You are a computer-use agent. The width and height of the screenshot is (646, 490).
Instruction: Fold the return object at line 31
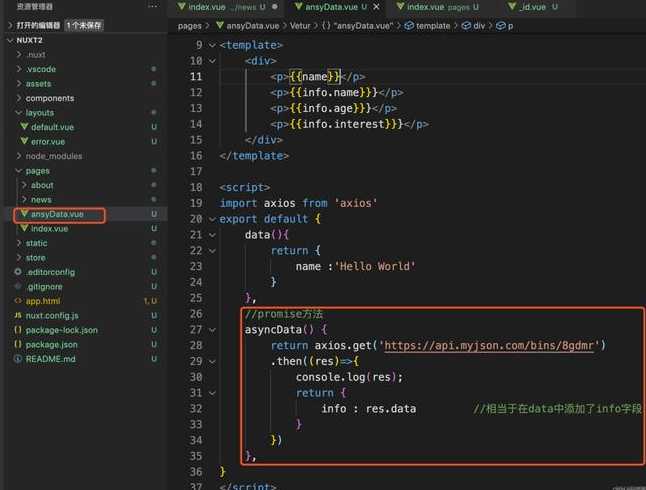click(x=212, y=393)
